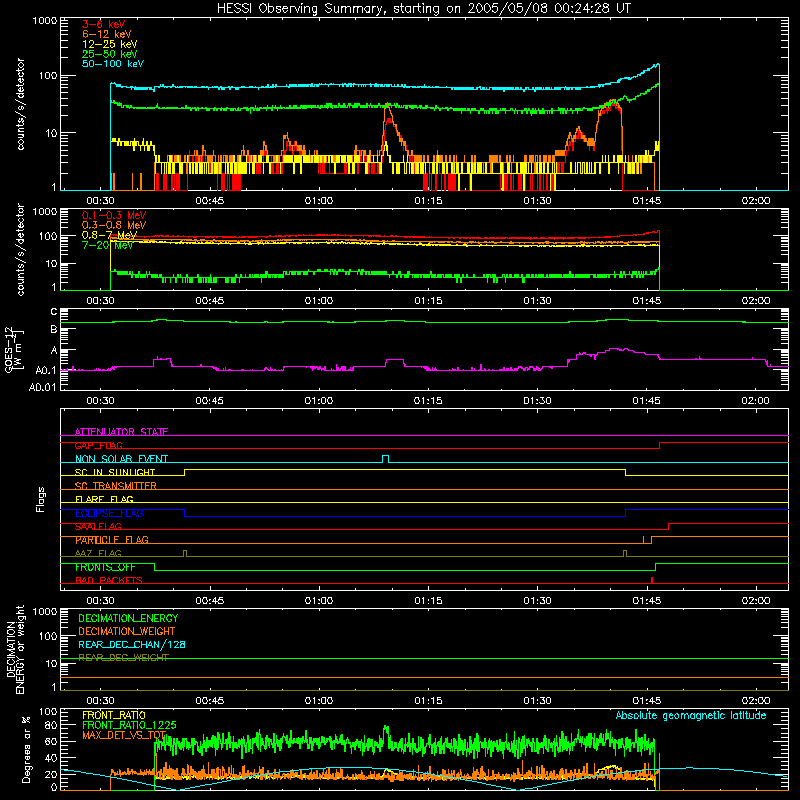
Task: Click the SC_IN_SUNLIGHT flag label
Action: click(114, 472)
